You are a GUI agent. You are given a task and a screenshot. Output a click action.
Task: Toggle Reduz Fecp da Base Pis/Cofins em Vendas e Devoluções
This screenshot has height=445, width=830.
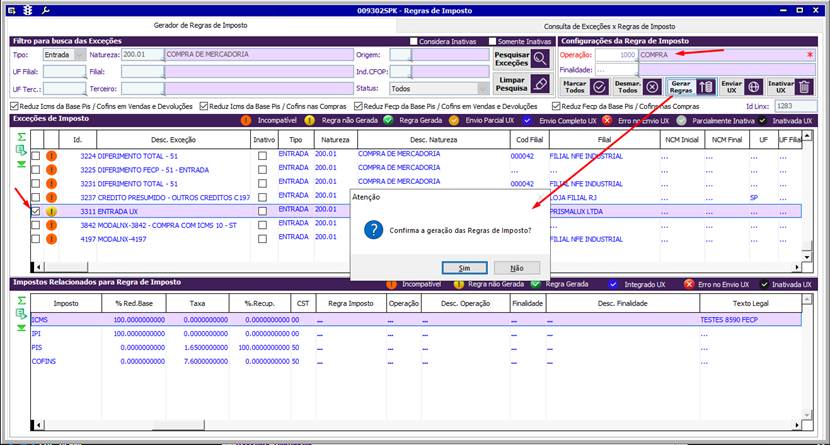[358, 106]
